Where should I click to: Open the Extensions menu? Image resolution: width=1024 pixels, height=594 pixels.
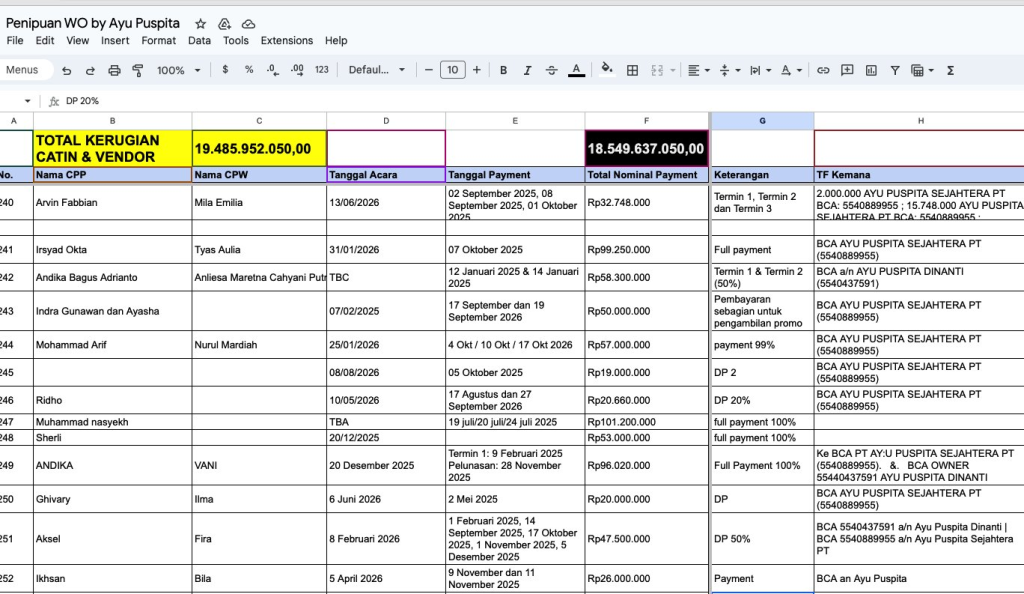point(287,41)
